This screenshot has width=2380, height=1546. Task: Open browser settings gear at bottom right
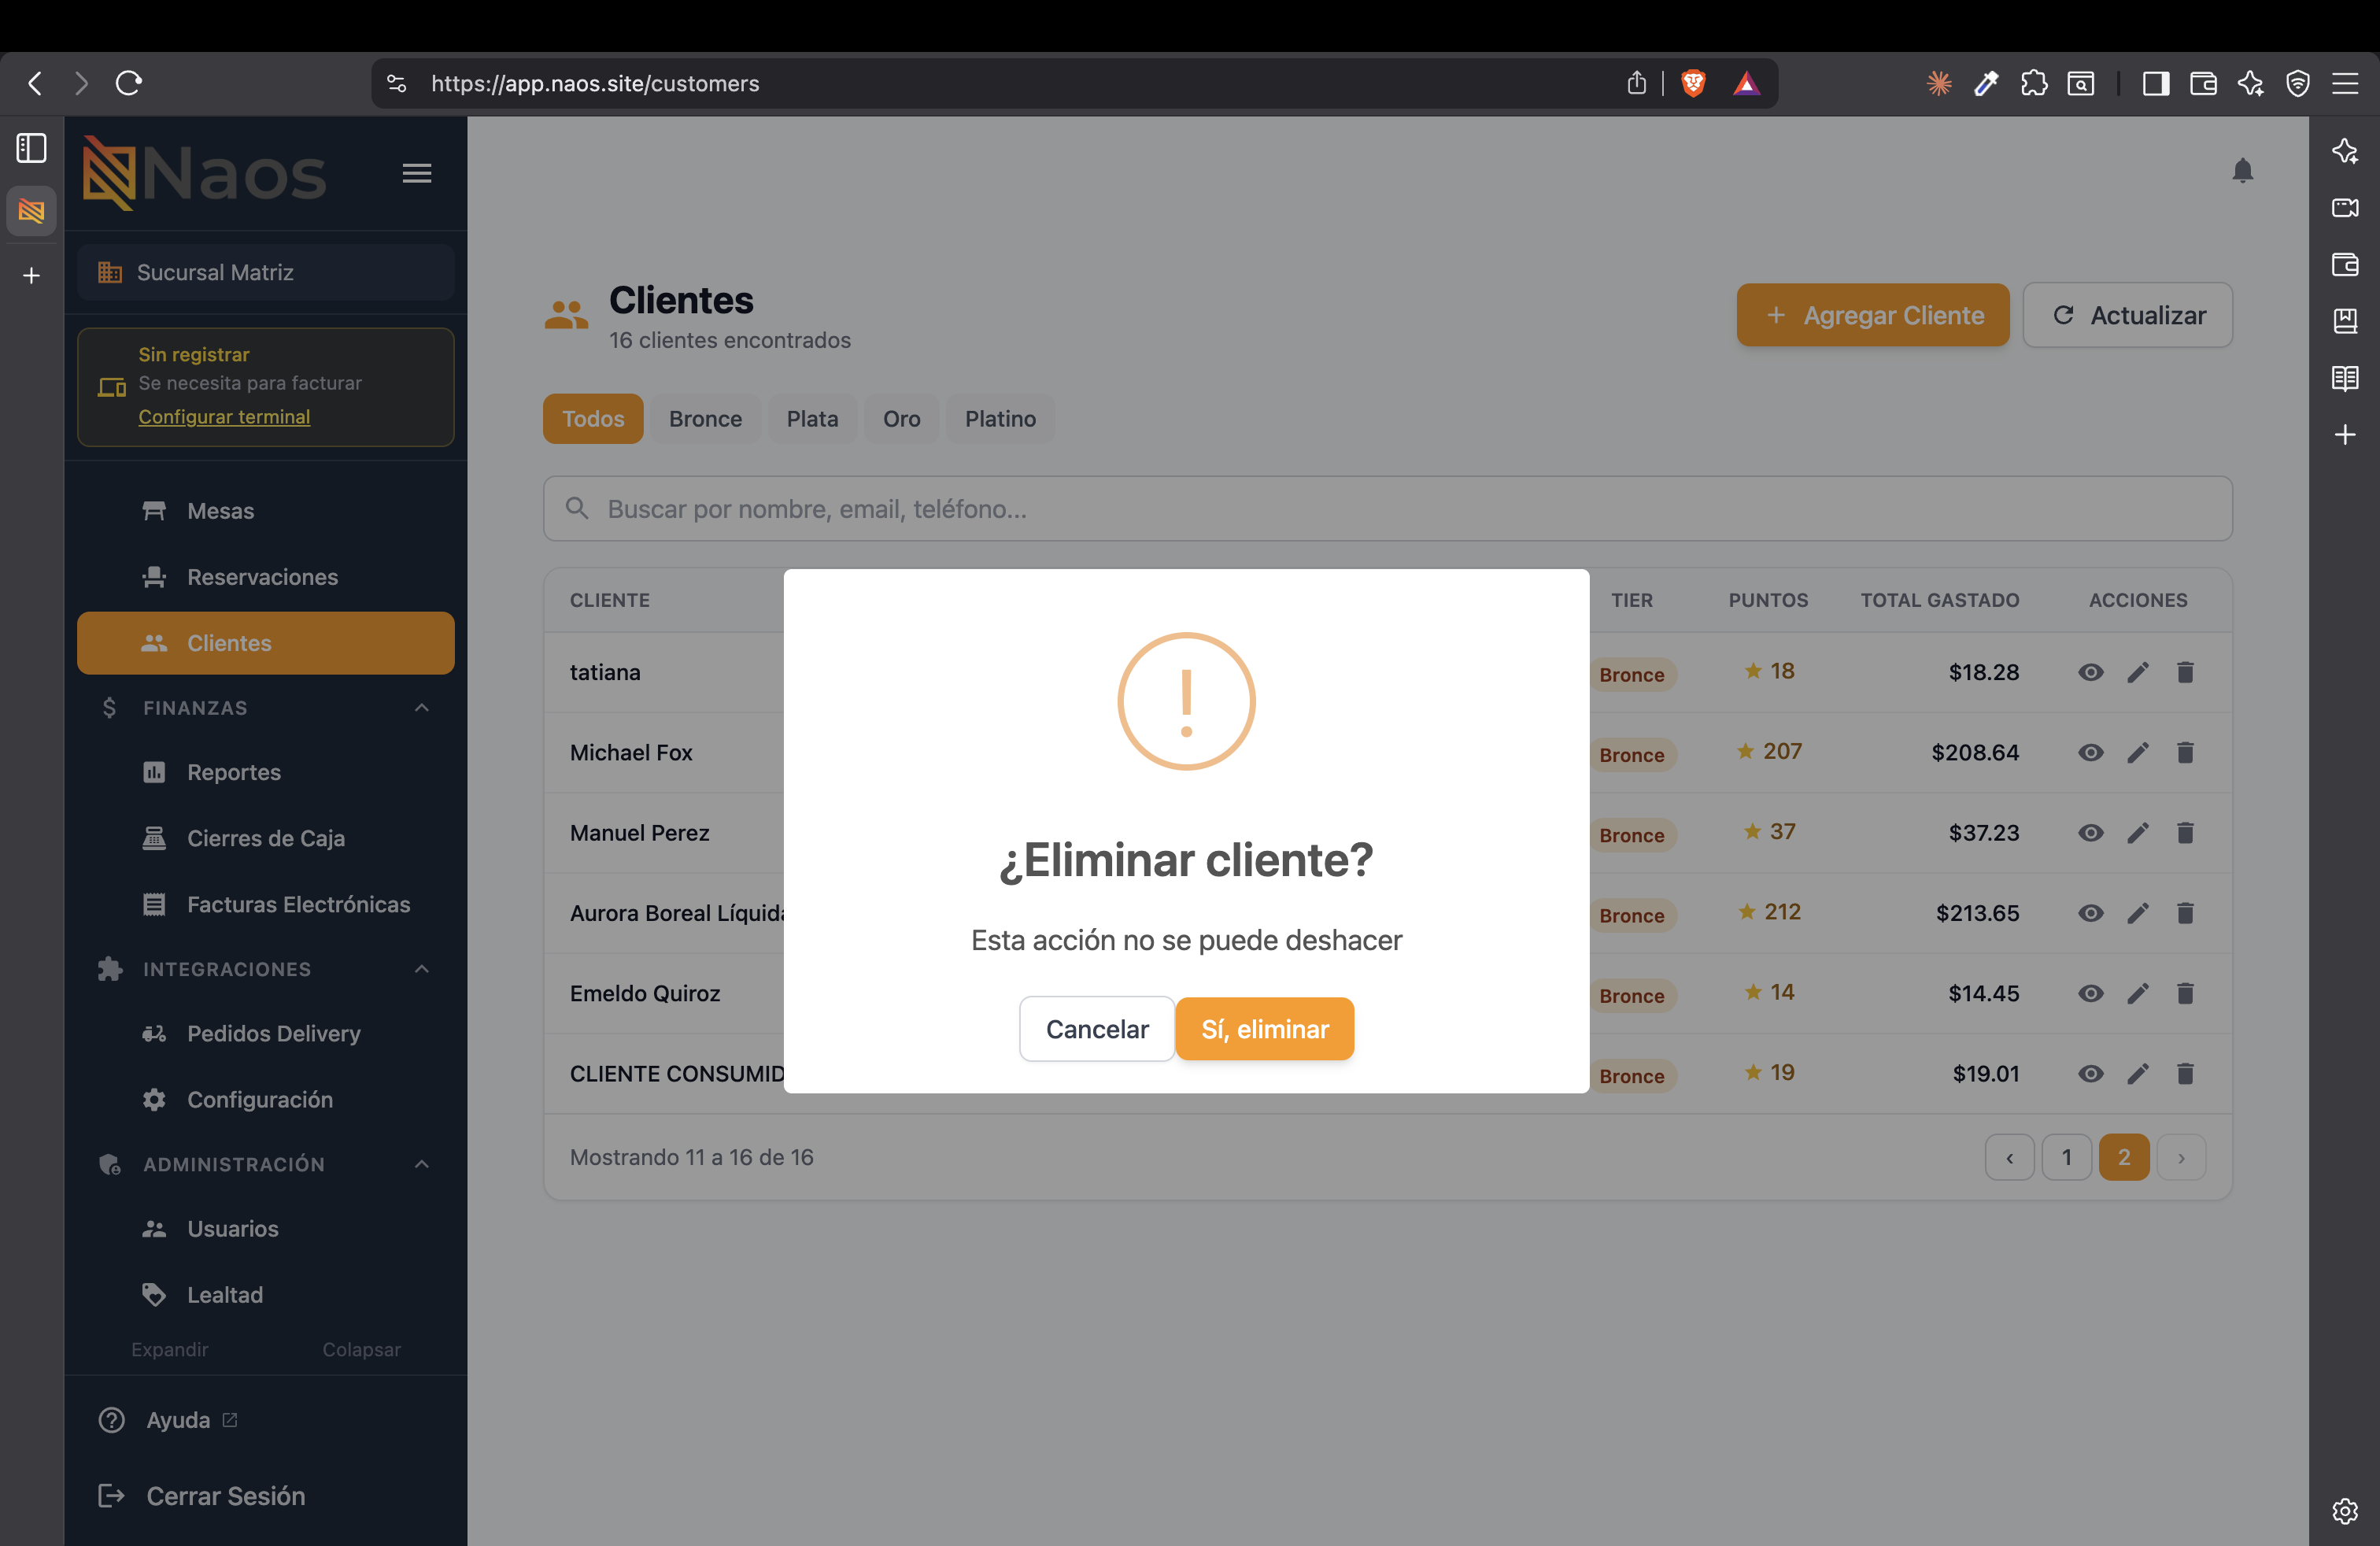[x=2345, y=1510]
